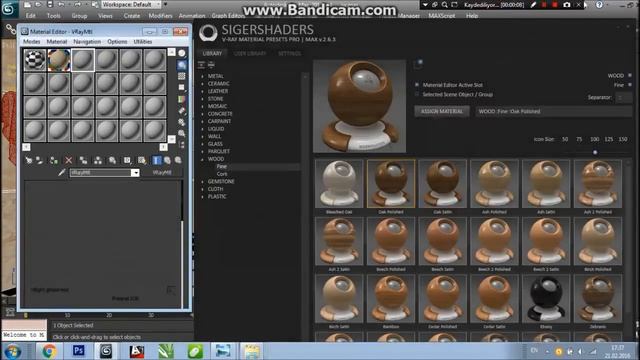Click Pick Material from Object eyedropper
640x360 pixels.
tap(62, 173)
